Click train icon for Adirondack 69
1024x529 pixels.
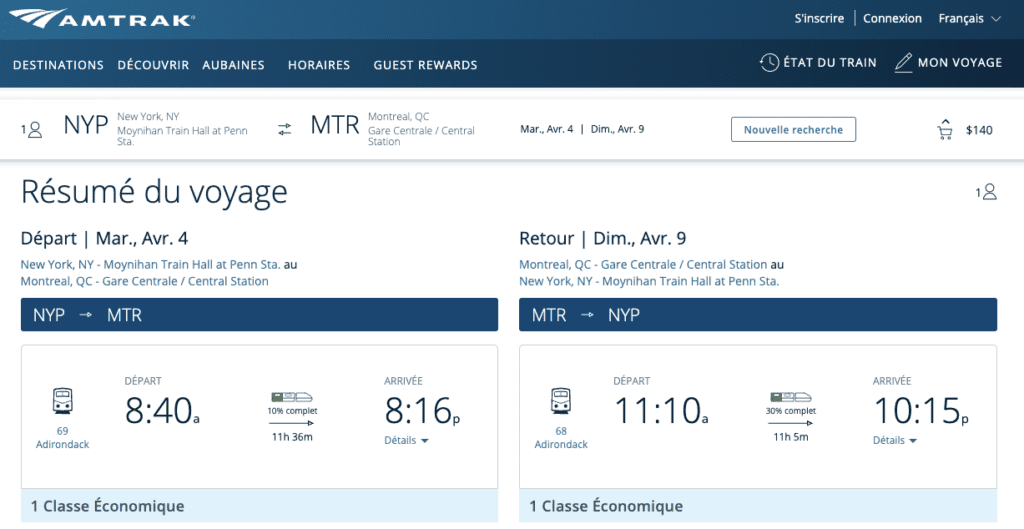pos(62,401)
